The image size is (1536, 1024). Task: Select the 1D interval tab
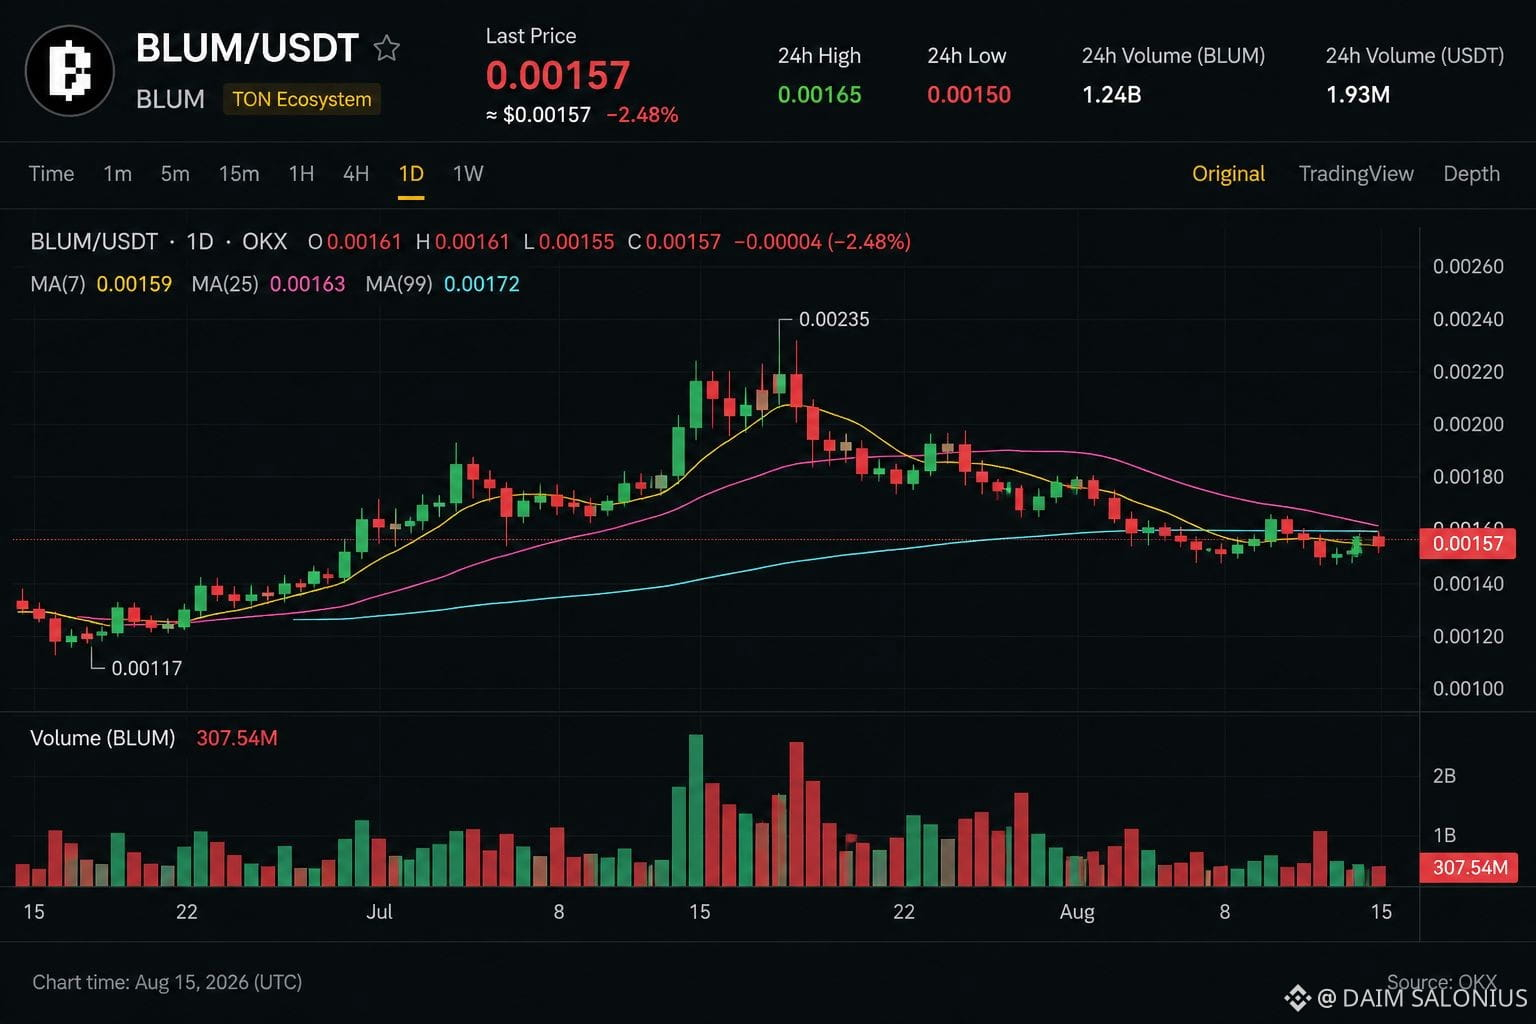coord(411,174)
